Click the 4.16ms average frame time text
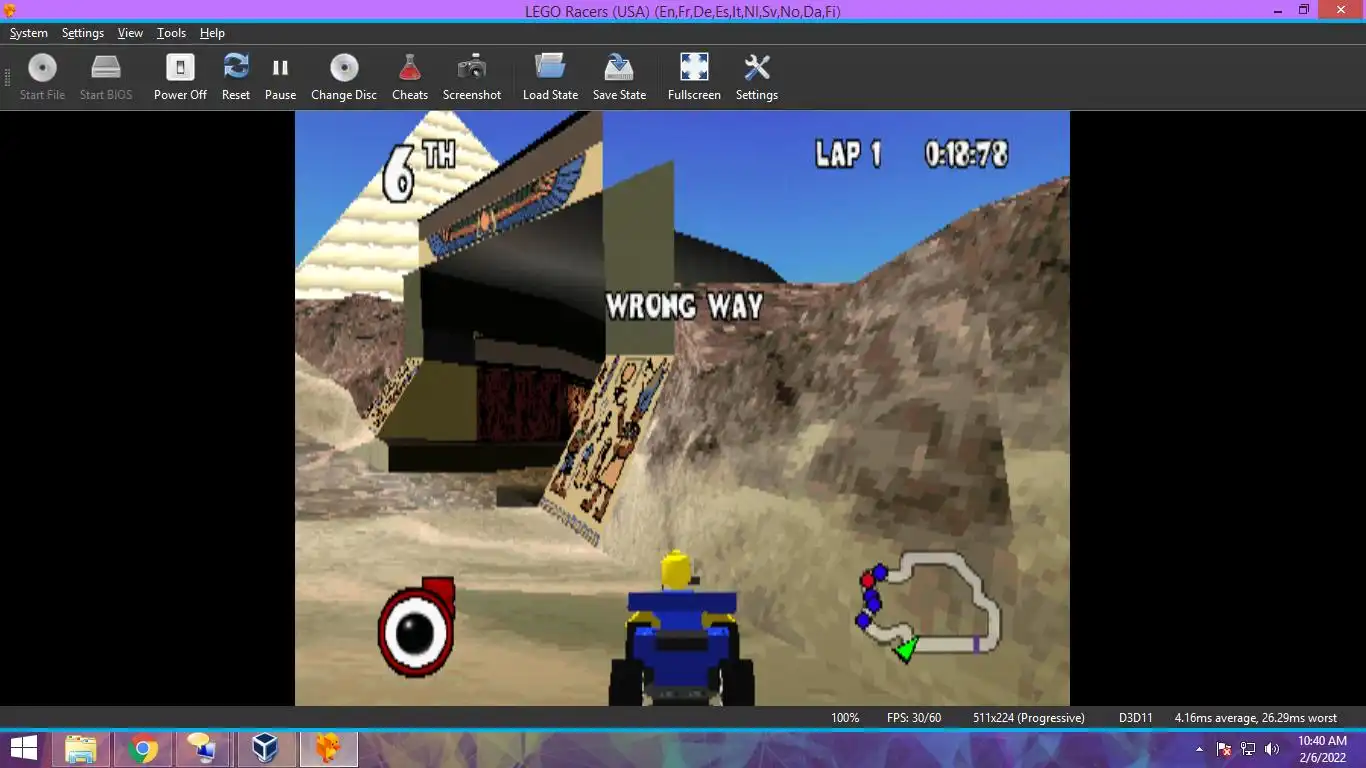 click(x=1256, y=718)
